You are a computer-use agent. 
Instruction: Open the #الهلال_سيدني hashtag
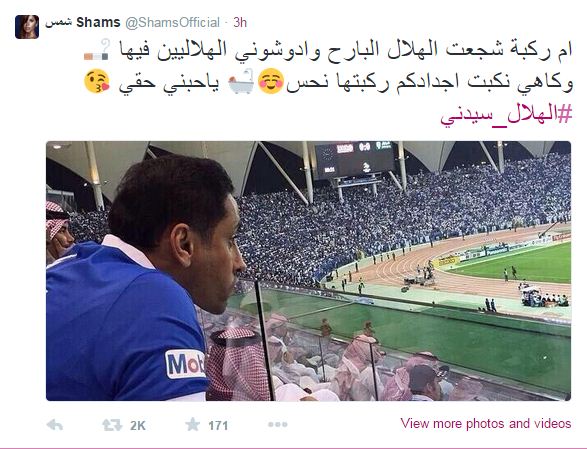(x=506, y=114)
